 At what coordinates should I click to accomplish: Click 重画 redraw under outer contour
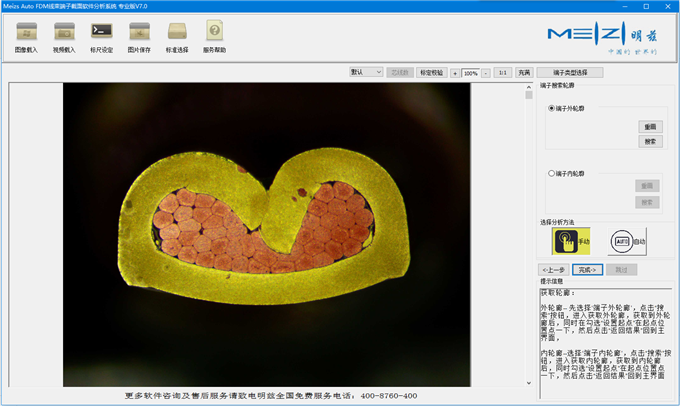650,127
